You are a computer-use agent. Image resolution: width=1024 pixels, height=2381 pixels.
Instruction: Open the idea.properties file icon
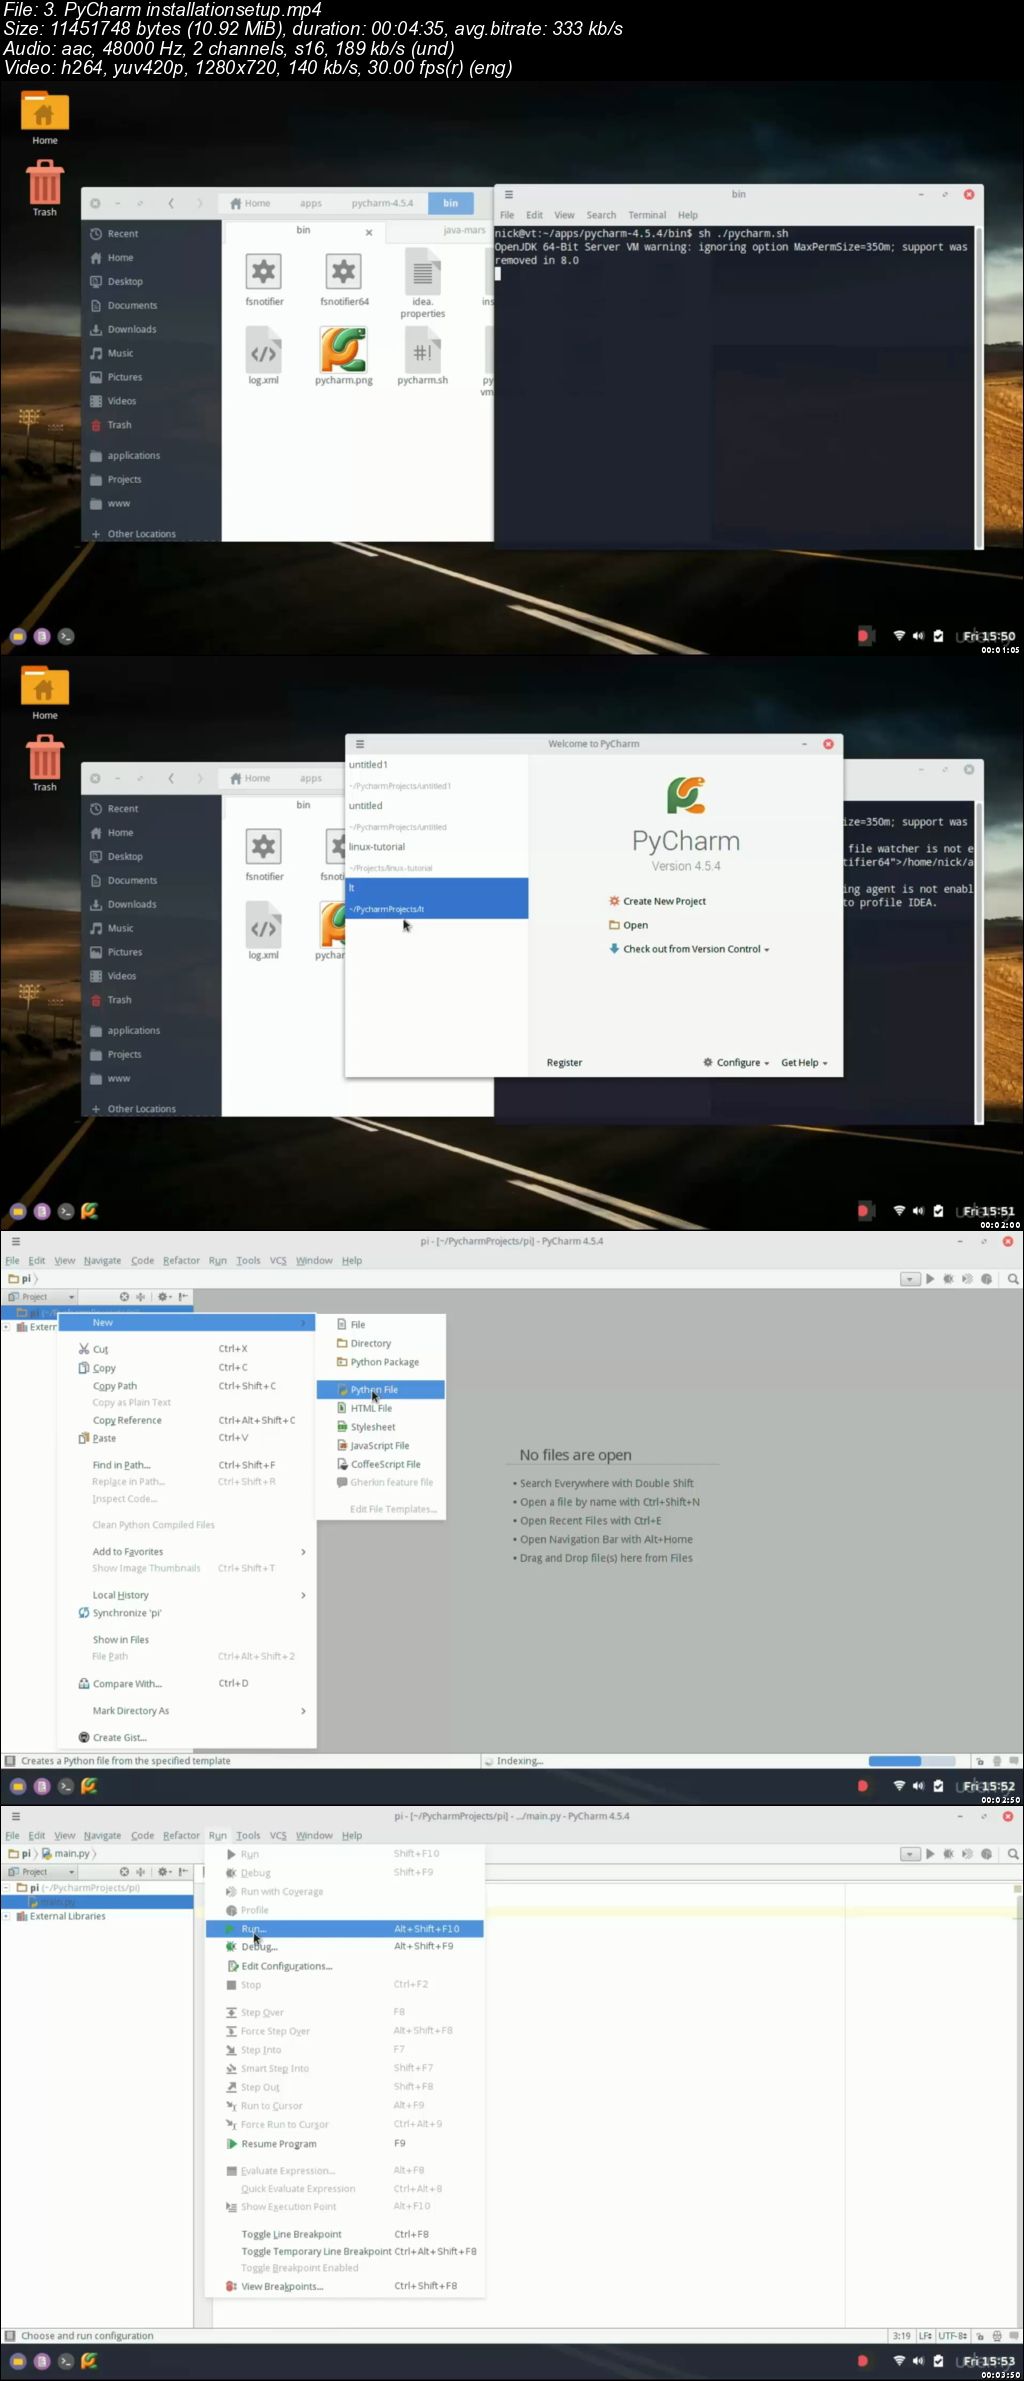tap(422, 271)
